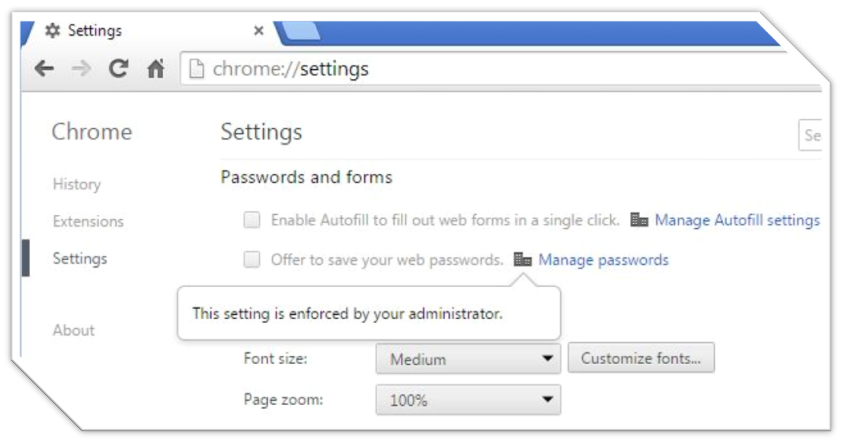The width and height of the screenshot is (843, 443).
Task: Click the forward navigation arrow
Action: click(82, 69)
